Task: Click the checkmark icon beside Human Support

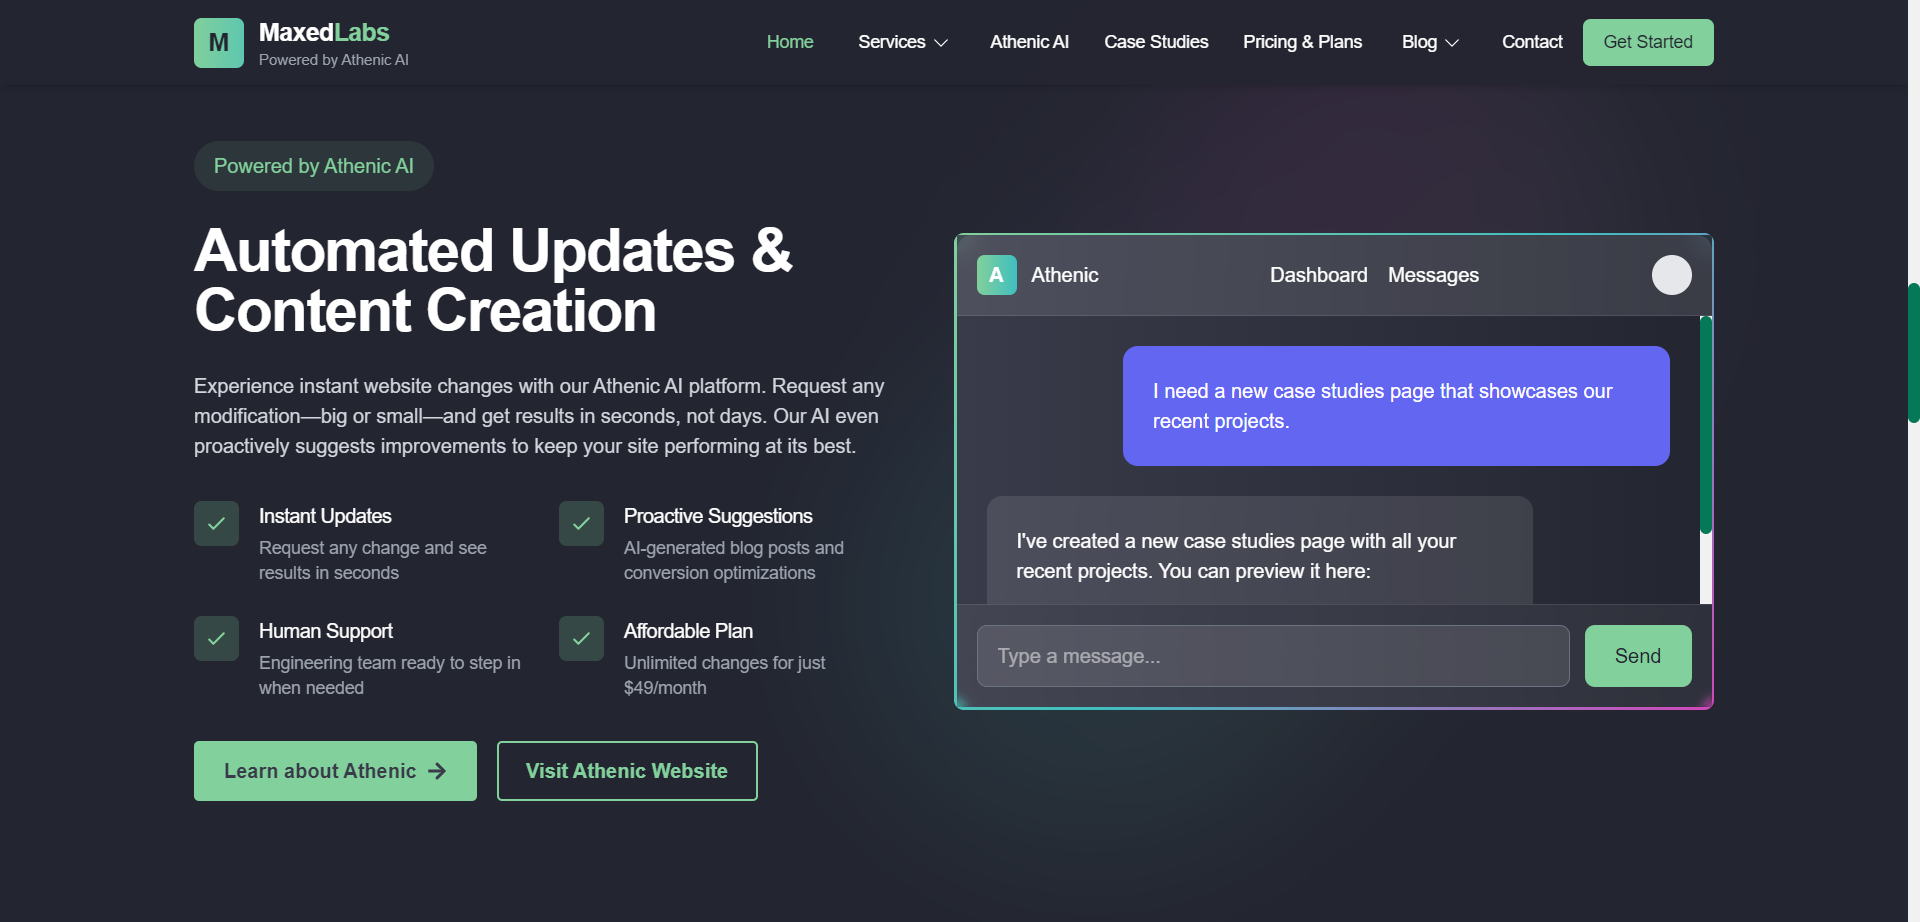Action: pyautogui.click(x=216, y=638)
